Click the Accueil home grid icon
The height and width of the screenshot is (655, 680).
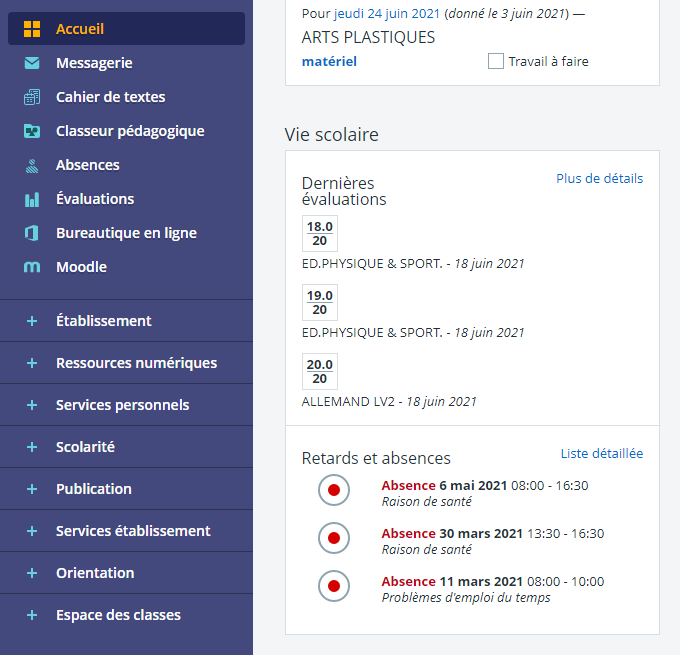coord(32,29)
